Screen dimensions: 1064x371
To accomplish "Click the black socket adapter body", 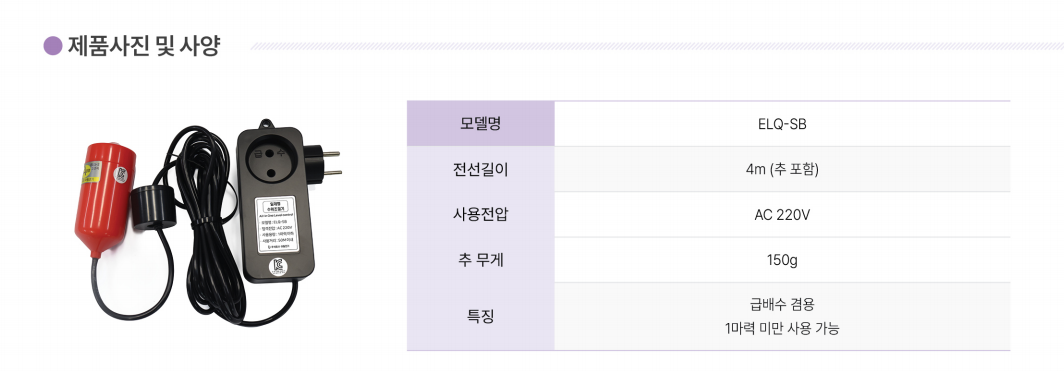I will (x=275, y=203).
